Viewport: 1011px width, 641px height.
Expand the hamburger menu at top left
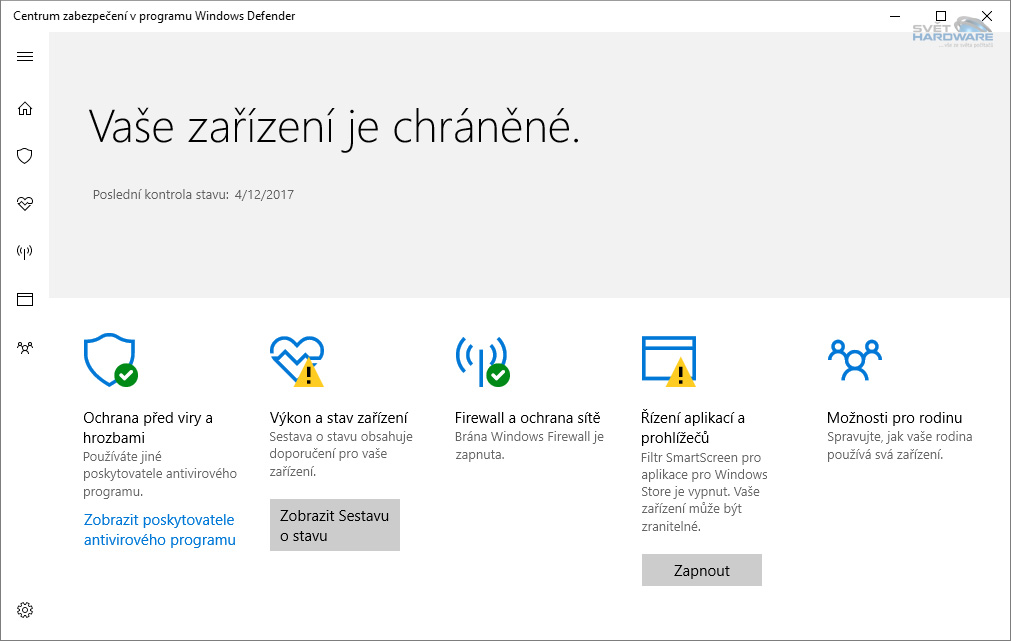(x=24, y=57)
